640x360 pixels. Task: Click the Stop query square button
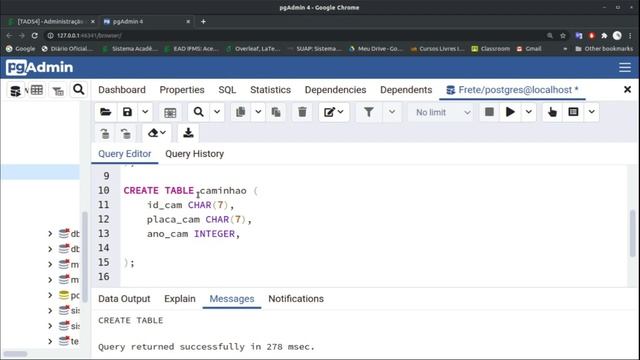[x=489, y=112]
